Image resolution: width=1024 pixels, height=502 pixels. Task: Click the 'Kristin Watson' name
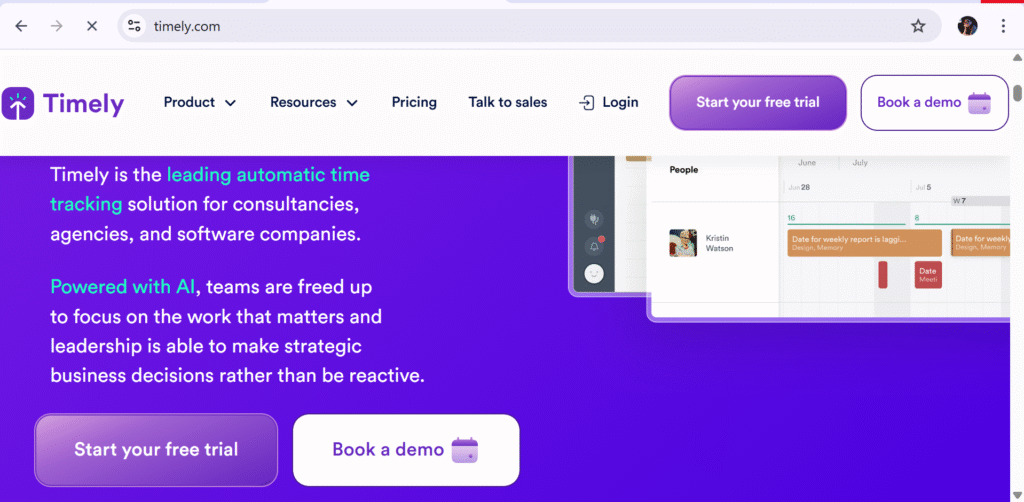(719, 243)
